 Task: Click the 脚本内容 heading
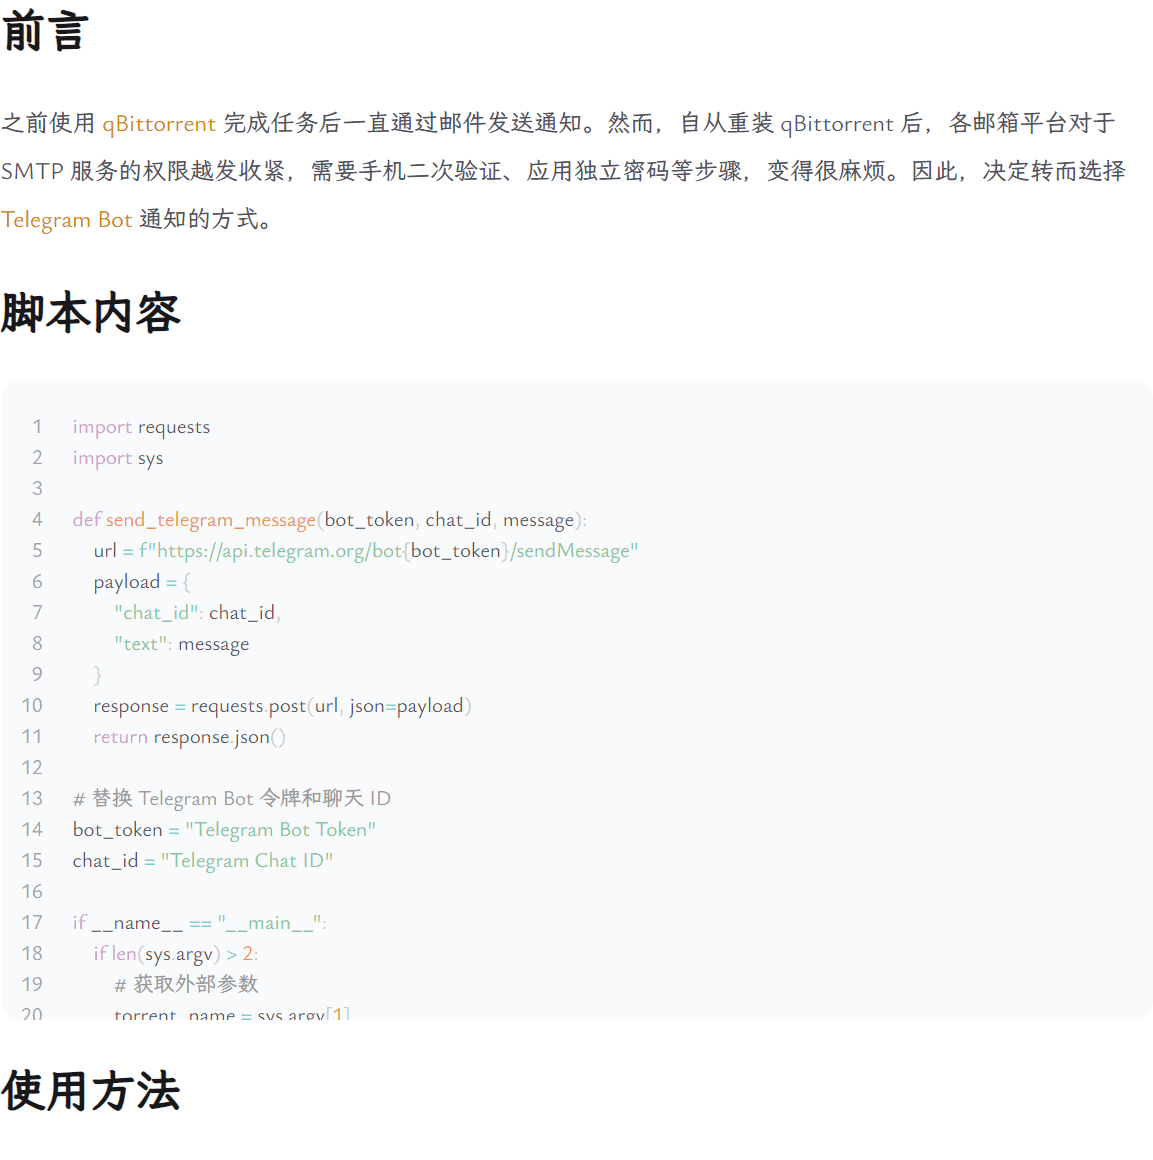pos(91,312)
